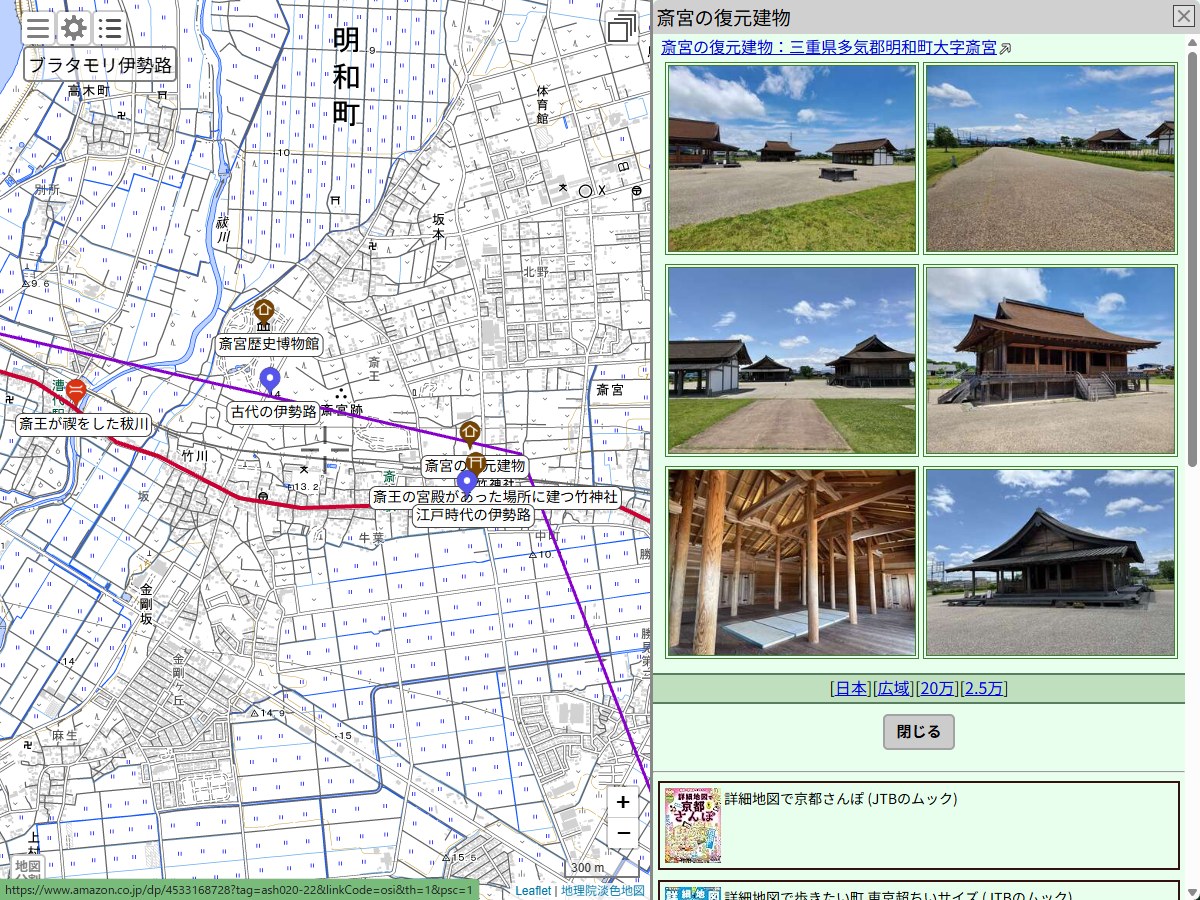
Task: Zoom in the map with plus button
Action: tap(623, 802)
